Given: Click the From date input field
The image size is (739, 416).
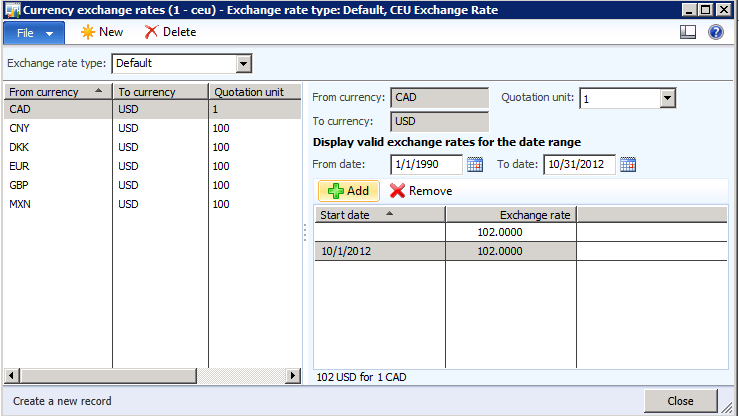Looking at the screenshot, I should tap(426, 165).
